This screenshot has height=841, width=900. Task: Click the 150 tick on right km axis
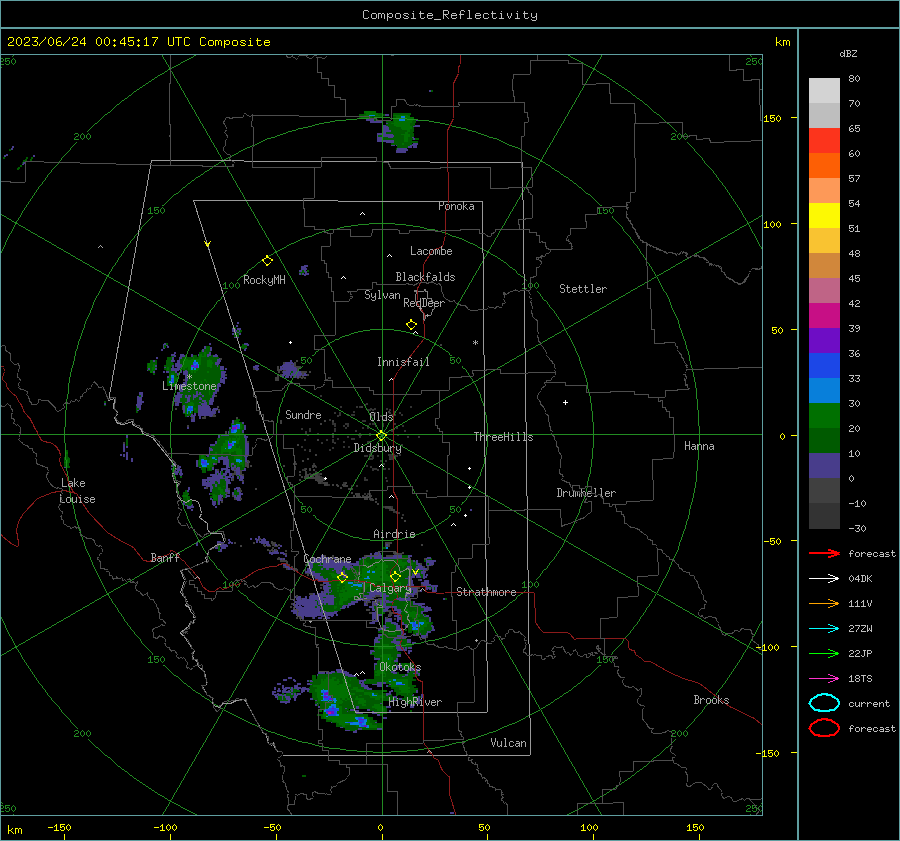[772, 118]
